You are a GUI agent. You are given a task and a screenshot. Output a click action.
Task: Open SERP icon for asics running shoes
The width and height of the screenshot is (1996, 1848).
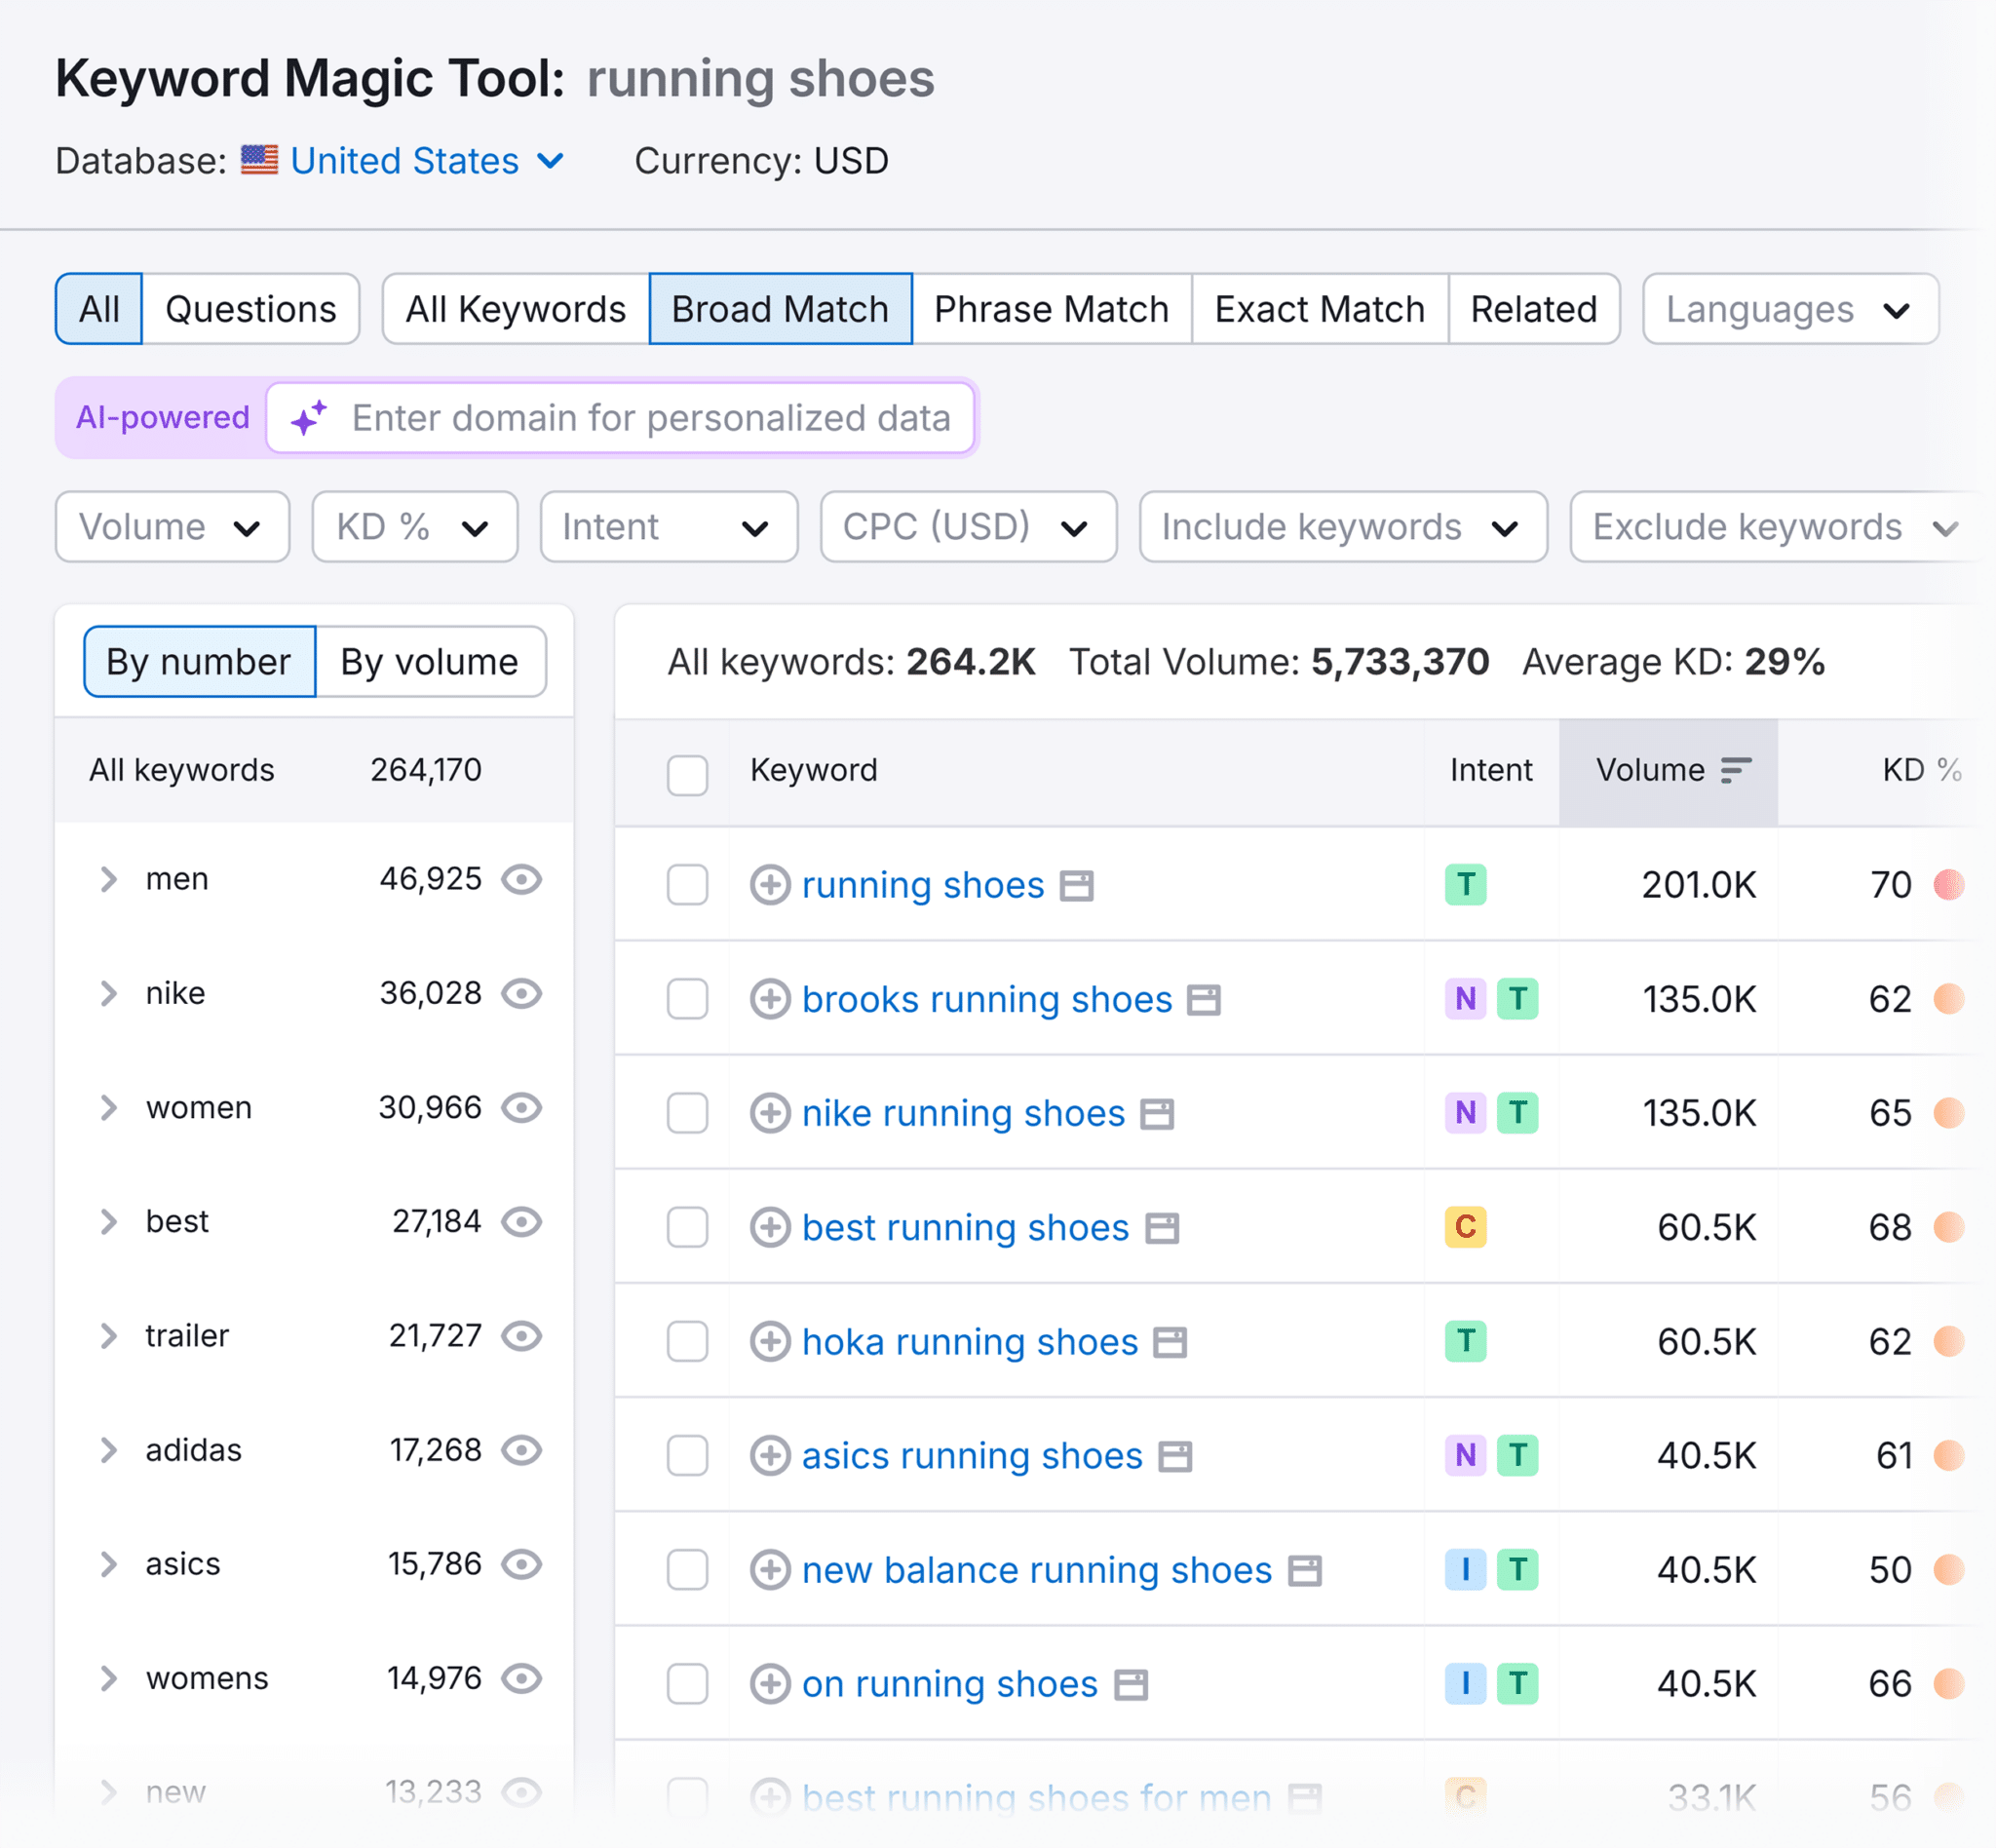1175,1457
